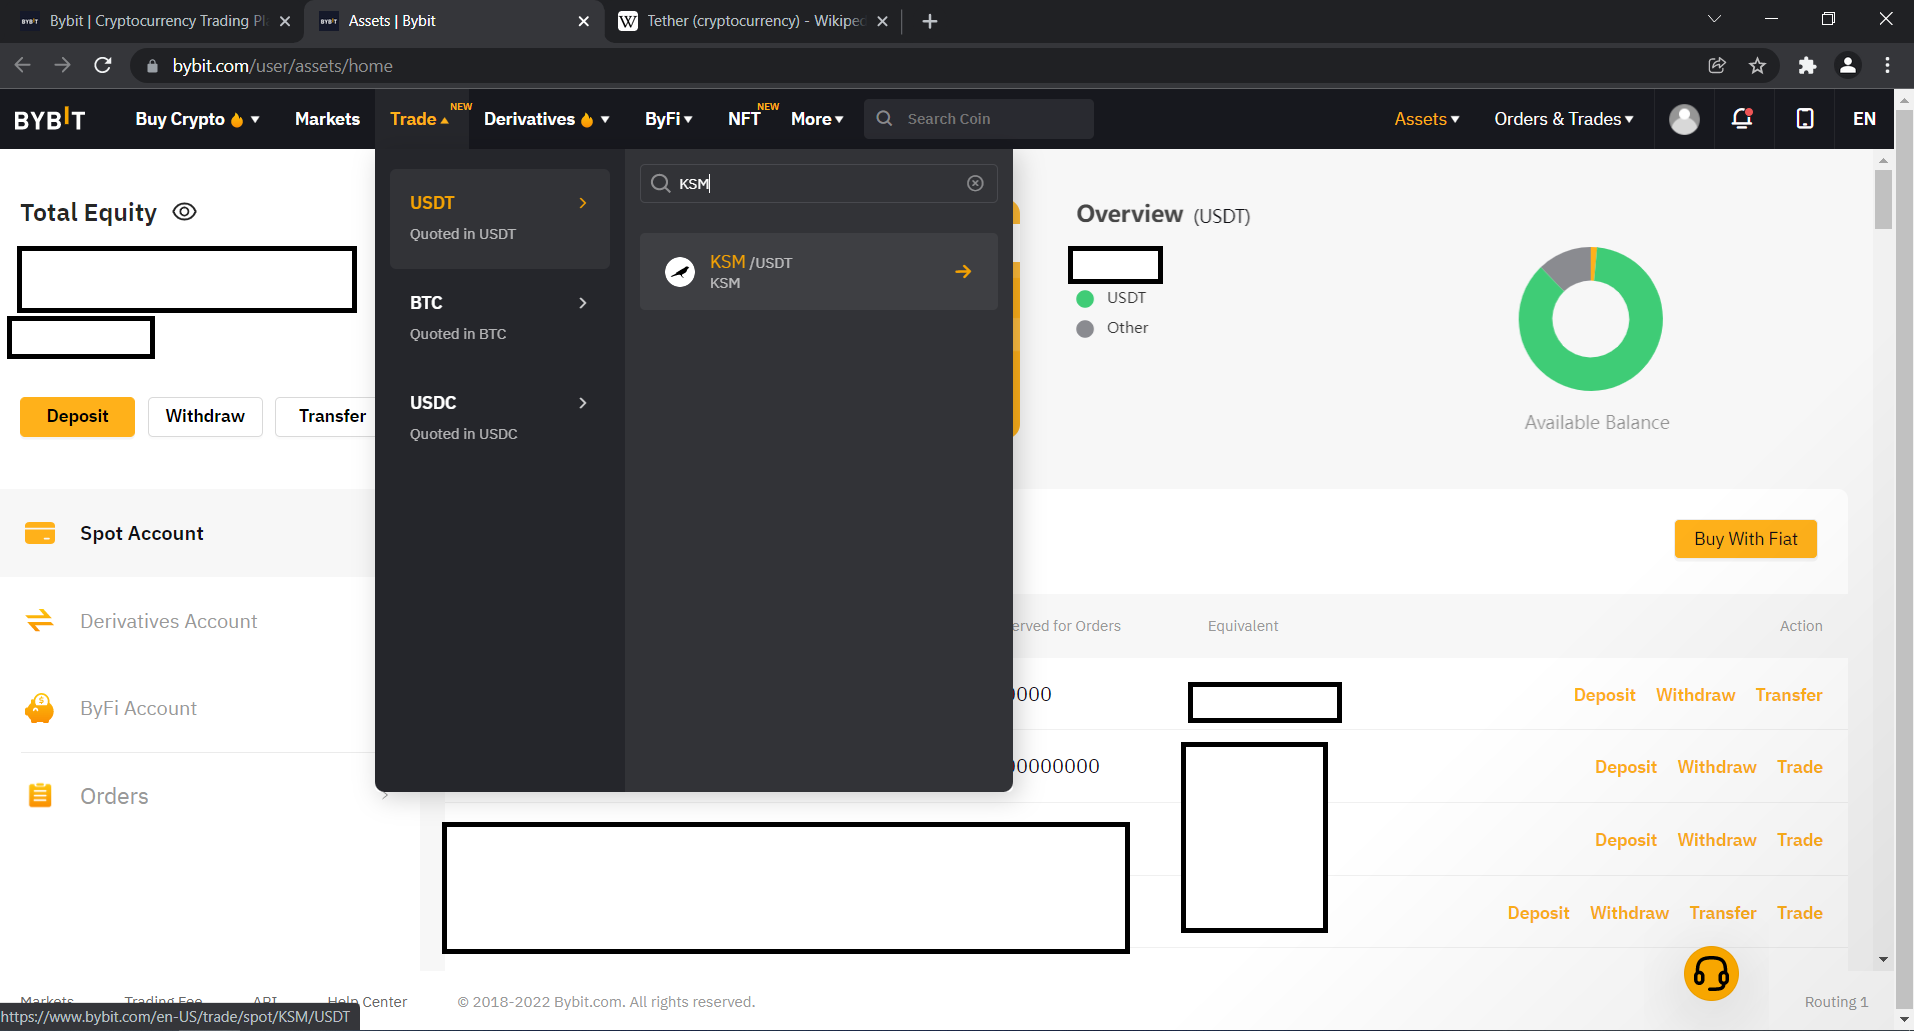Open the Orders & Trades dropdown
The width and height of the screenshot is (1914, 1031).
coord(1563,119)
